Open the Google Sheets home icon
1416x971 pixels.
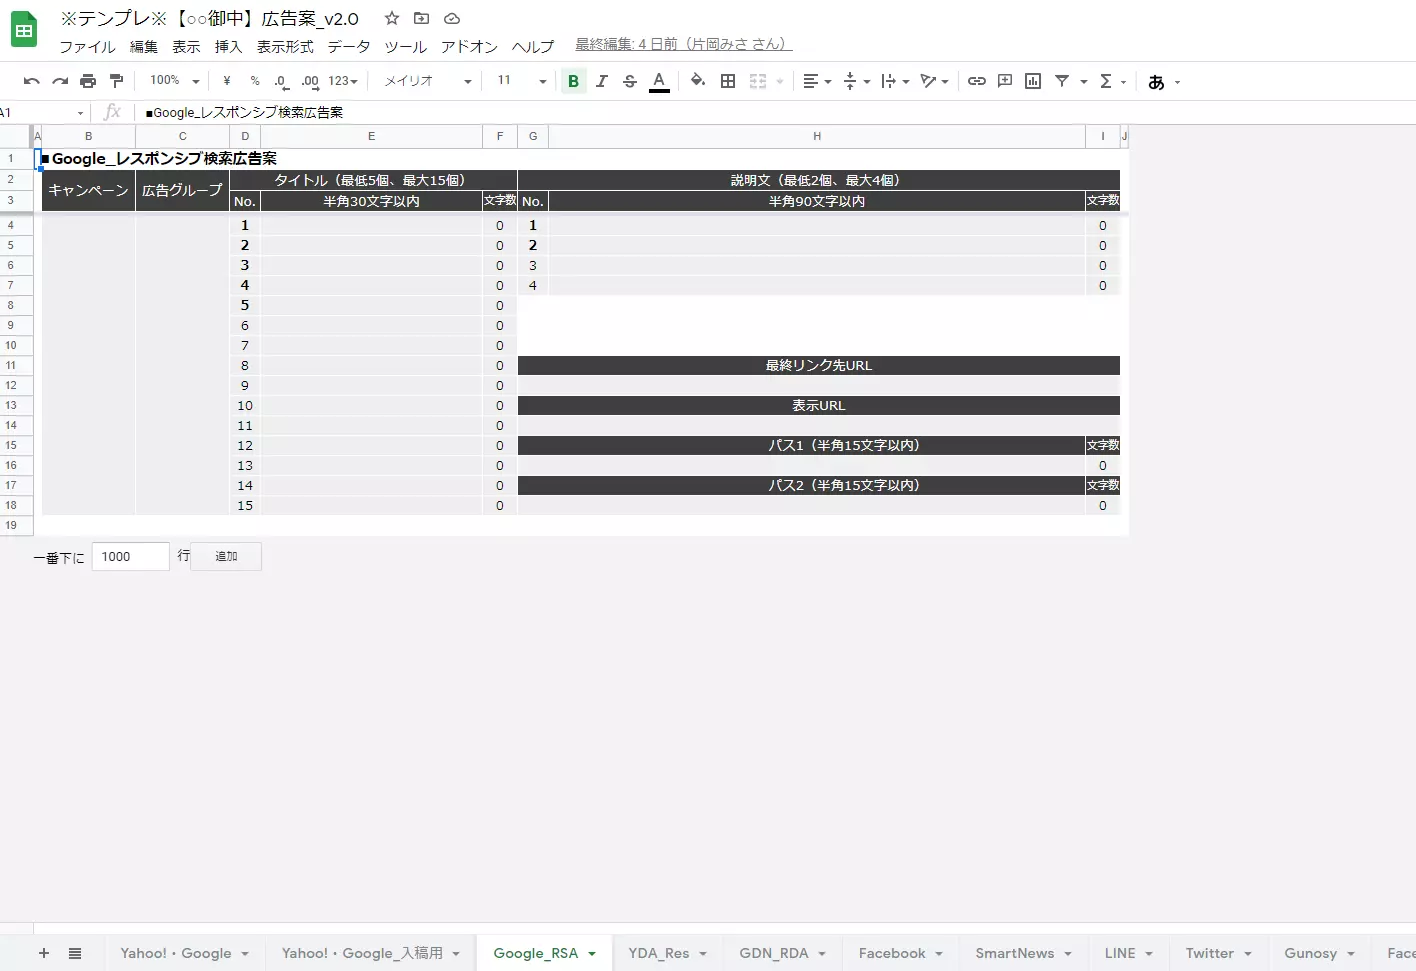point(24,30)
